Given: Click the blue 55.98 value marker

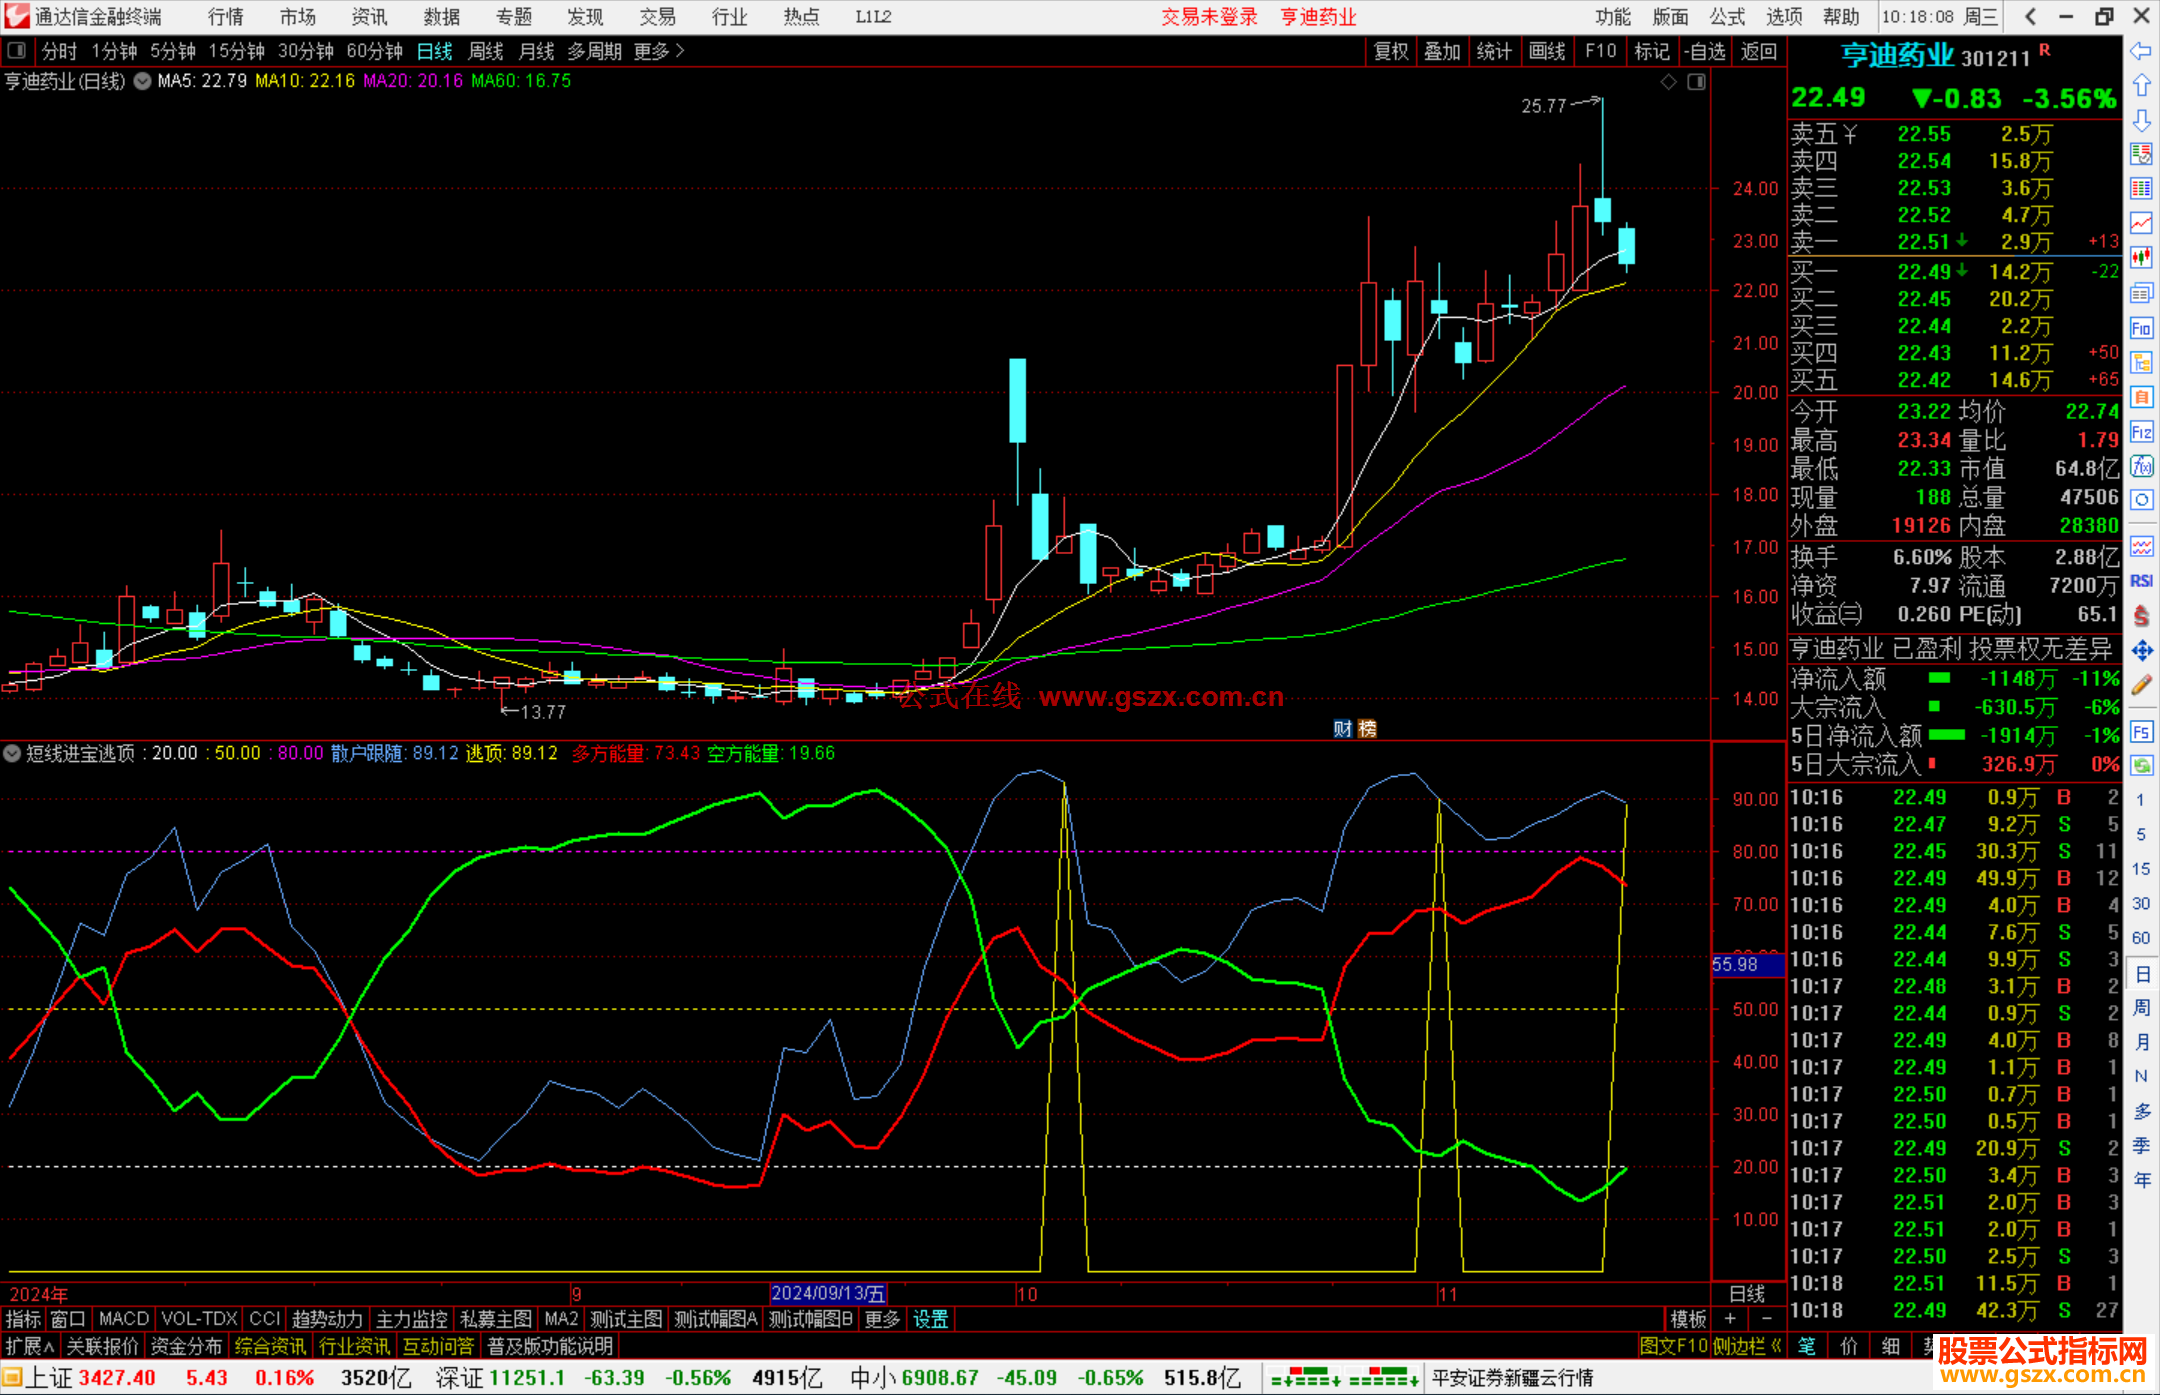Looking at the screenshot, I should tap(1747, 964).
